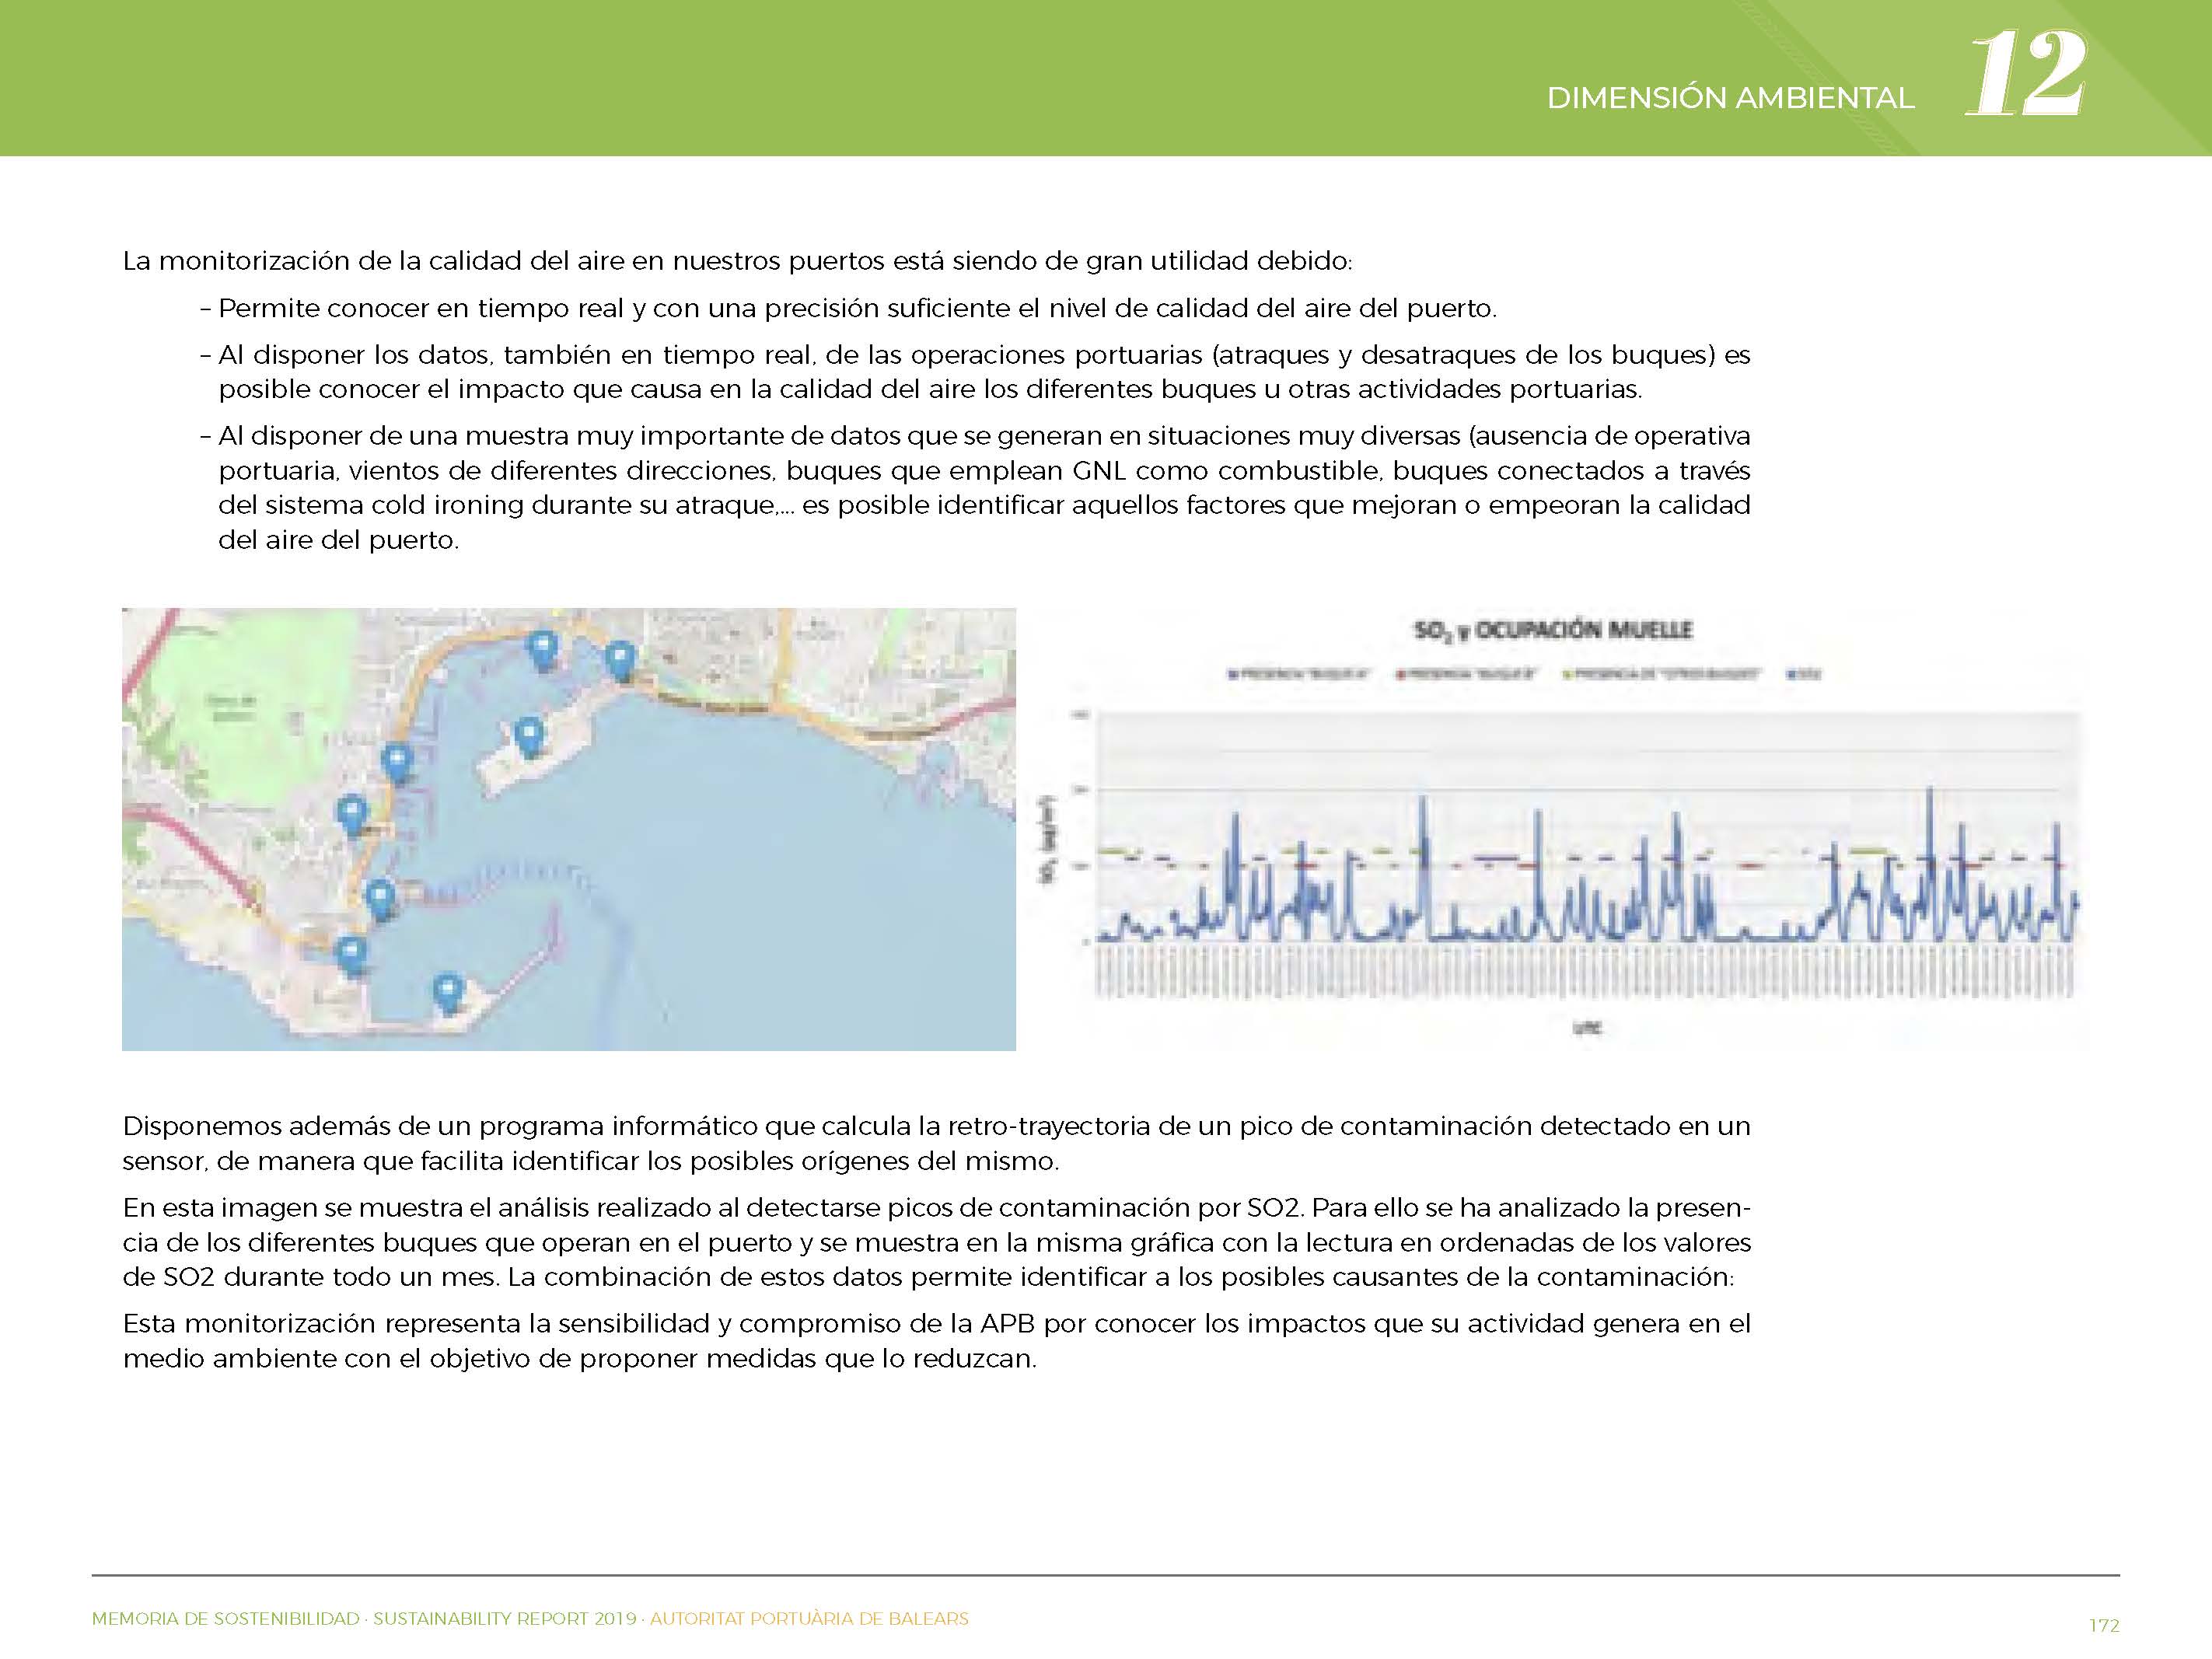This screenshot has width=2212, height=1659.
Task: Click the page number 172
Action: pos(2104,1626)
